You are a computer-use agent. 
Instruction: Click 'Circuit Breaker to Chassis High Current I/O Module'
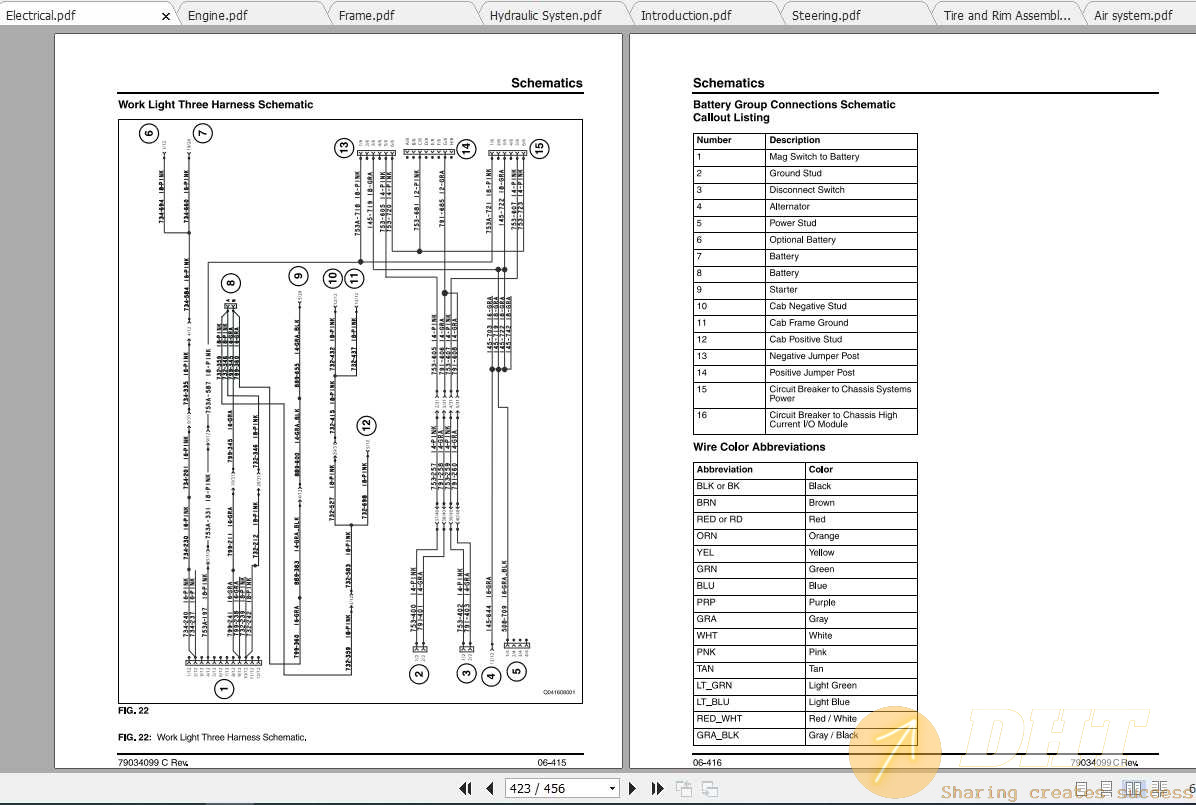click(841, 420)
